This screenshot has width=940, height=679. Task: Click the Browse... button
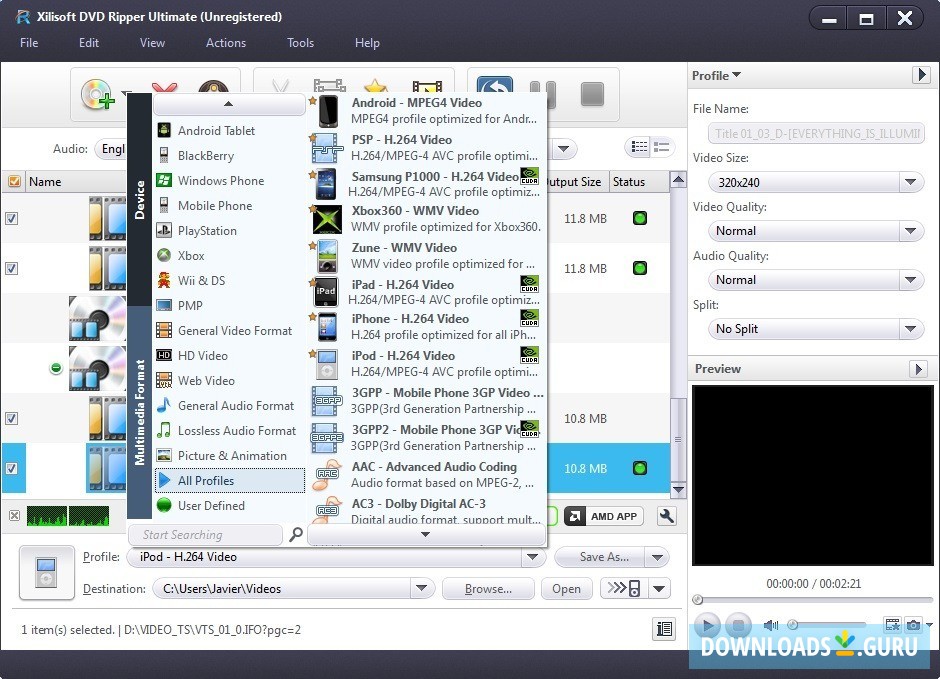click(x=488, y=589)
